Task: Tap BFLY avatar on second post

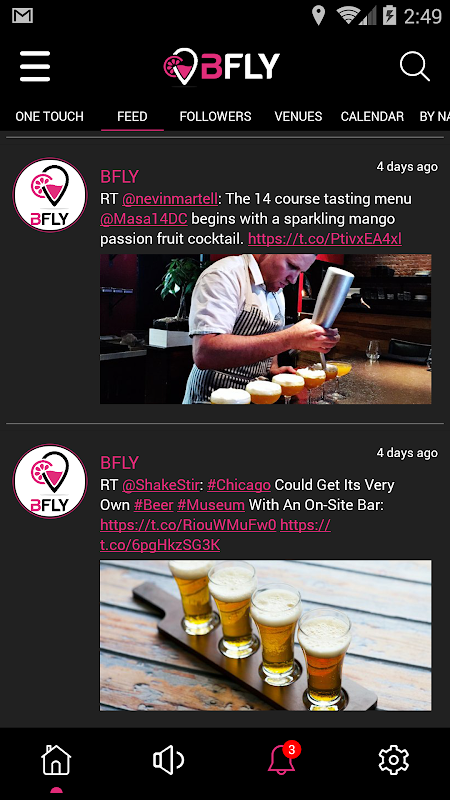Action: [50, 481]
